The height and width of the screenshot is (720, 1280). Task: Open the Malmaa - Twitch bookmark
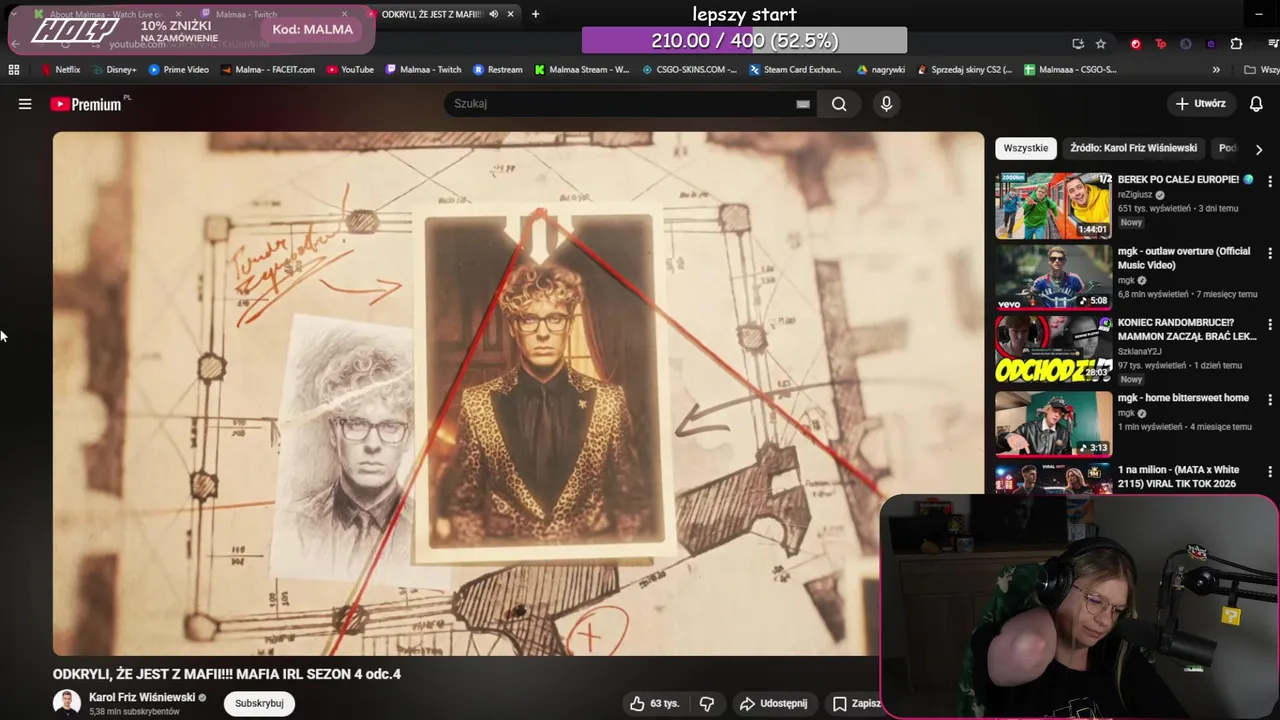point(423,70)
